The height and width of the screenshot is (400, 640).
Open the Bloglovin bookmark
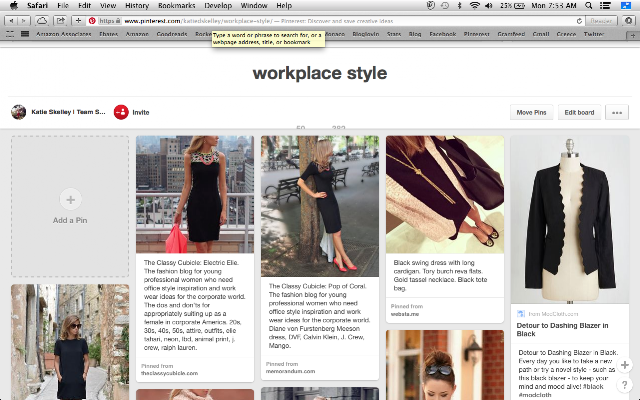366,34
